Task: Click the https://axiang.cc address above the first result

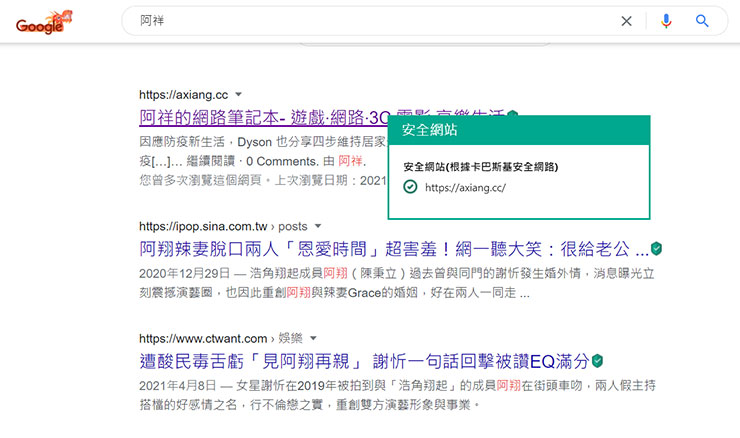Action: coord(185,94)
